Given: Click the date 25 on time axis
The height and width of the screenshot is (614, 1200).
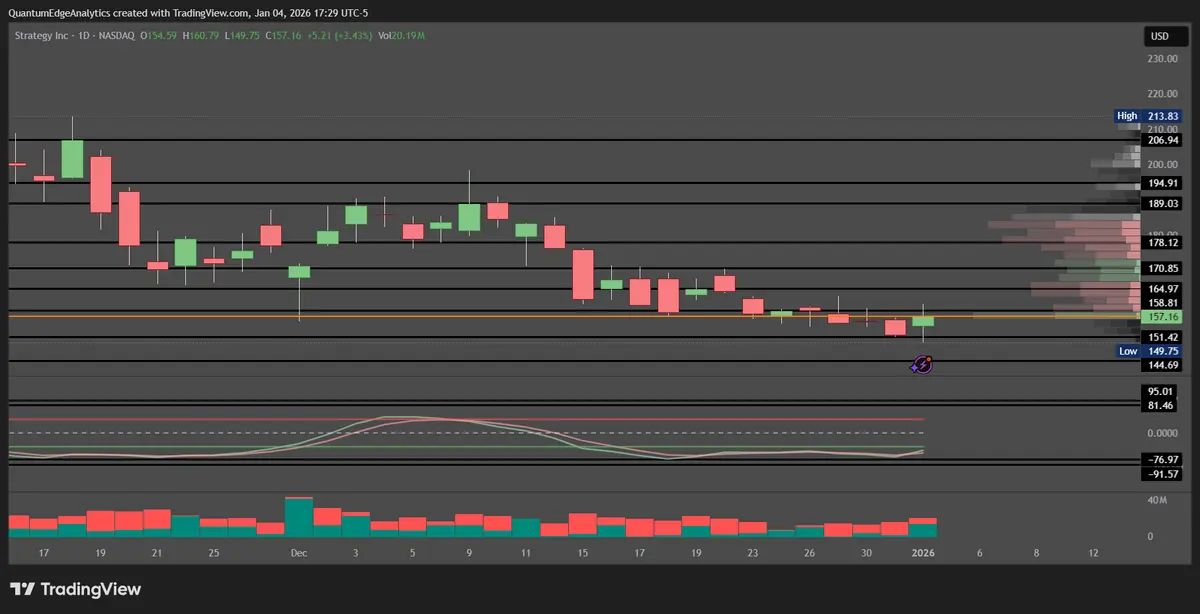Looking at the screenshot, I should coord(214,552).
